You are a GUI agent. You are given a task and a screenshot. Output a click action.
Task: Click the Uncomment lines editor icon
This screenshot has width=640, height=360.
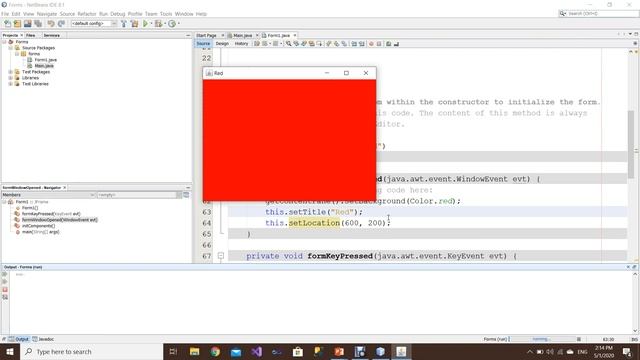tap(396, 44)
